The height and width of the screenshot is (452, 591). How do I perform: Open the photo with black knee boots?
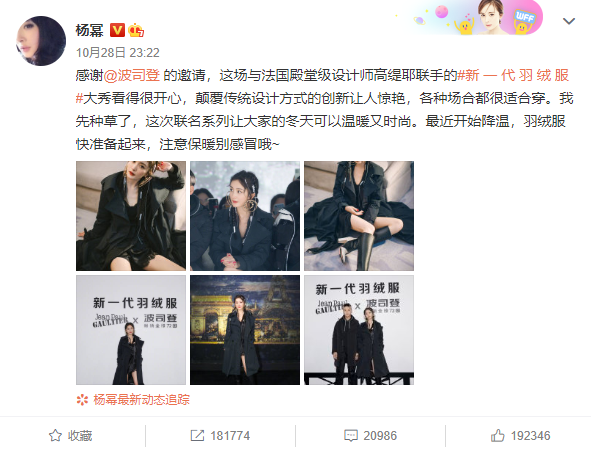coord(359,216)
